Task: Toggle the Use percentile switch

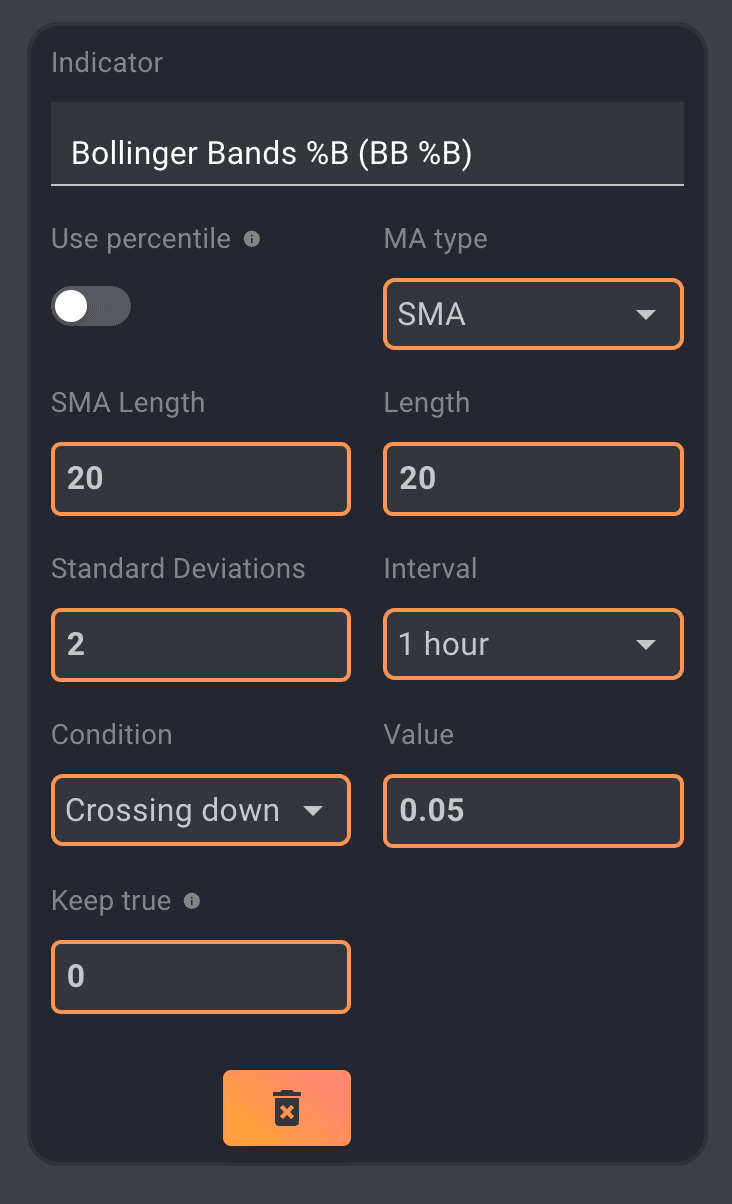Action: (x=90, y=307)
